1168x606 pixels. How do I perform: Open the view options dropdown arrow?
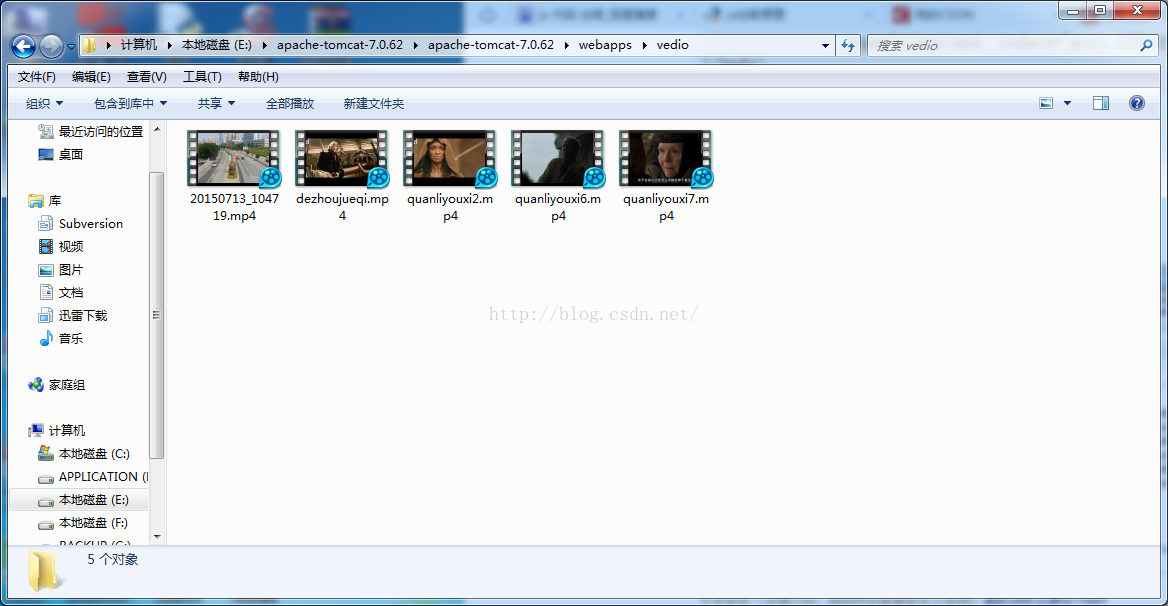click(1067, 103)
